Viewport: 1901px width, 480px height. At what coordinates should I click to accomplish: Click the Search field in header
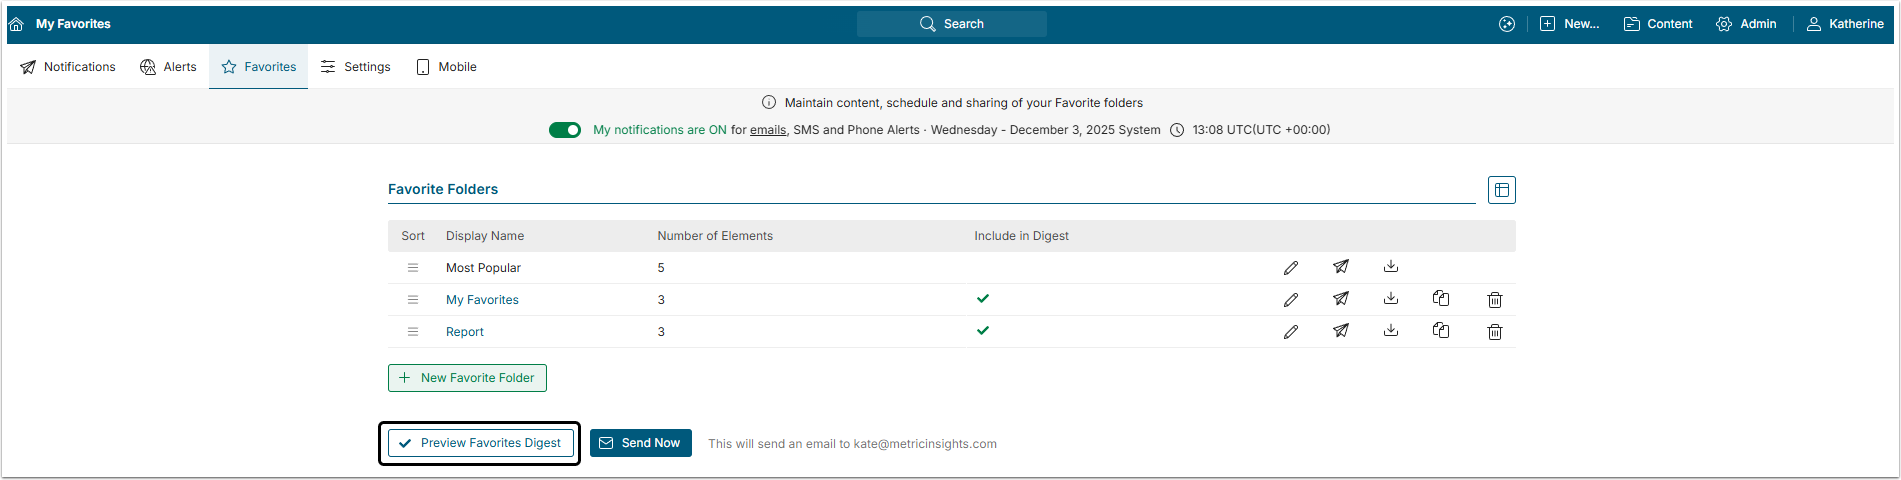(x=952, y=24)
